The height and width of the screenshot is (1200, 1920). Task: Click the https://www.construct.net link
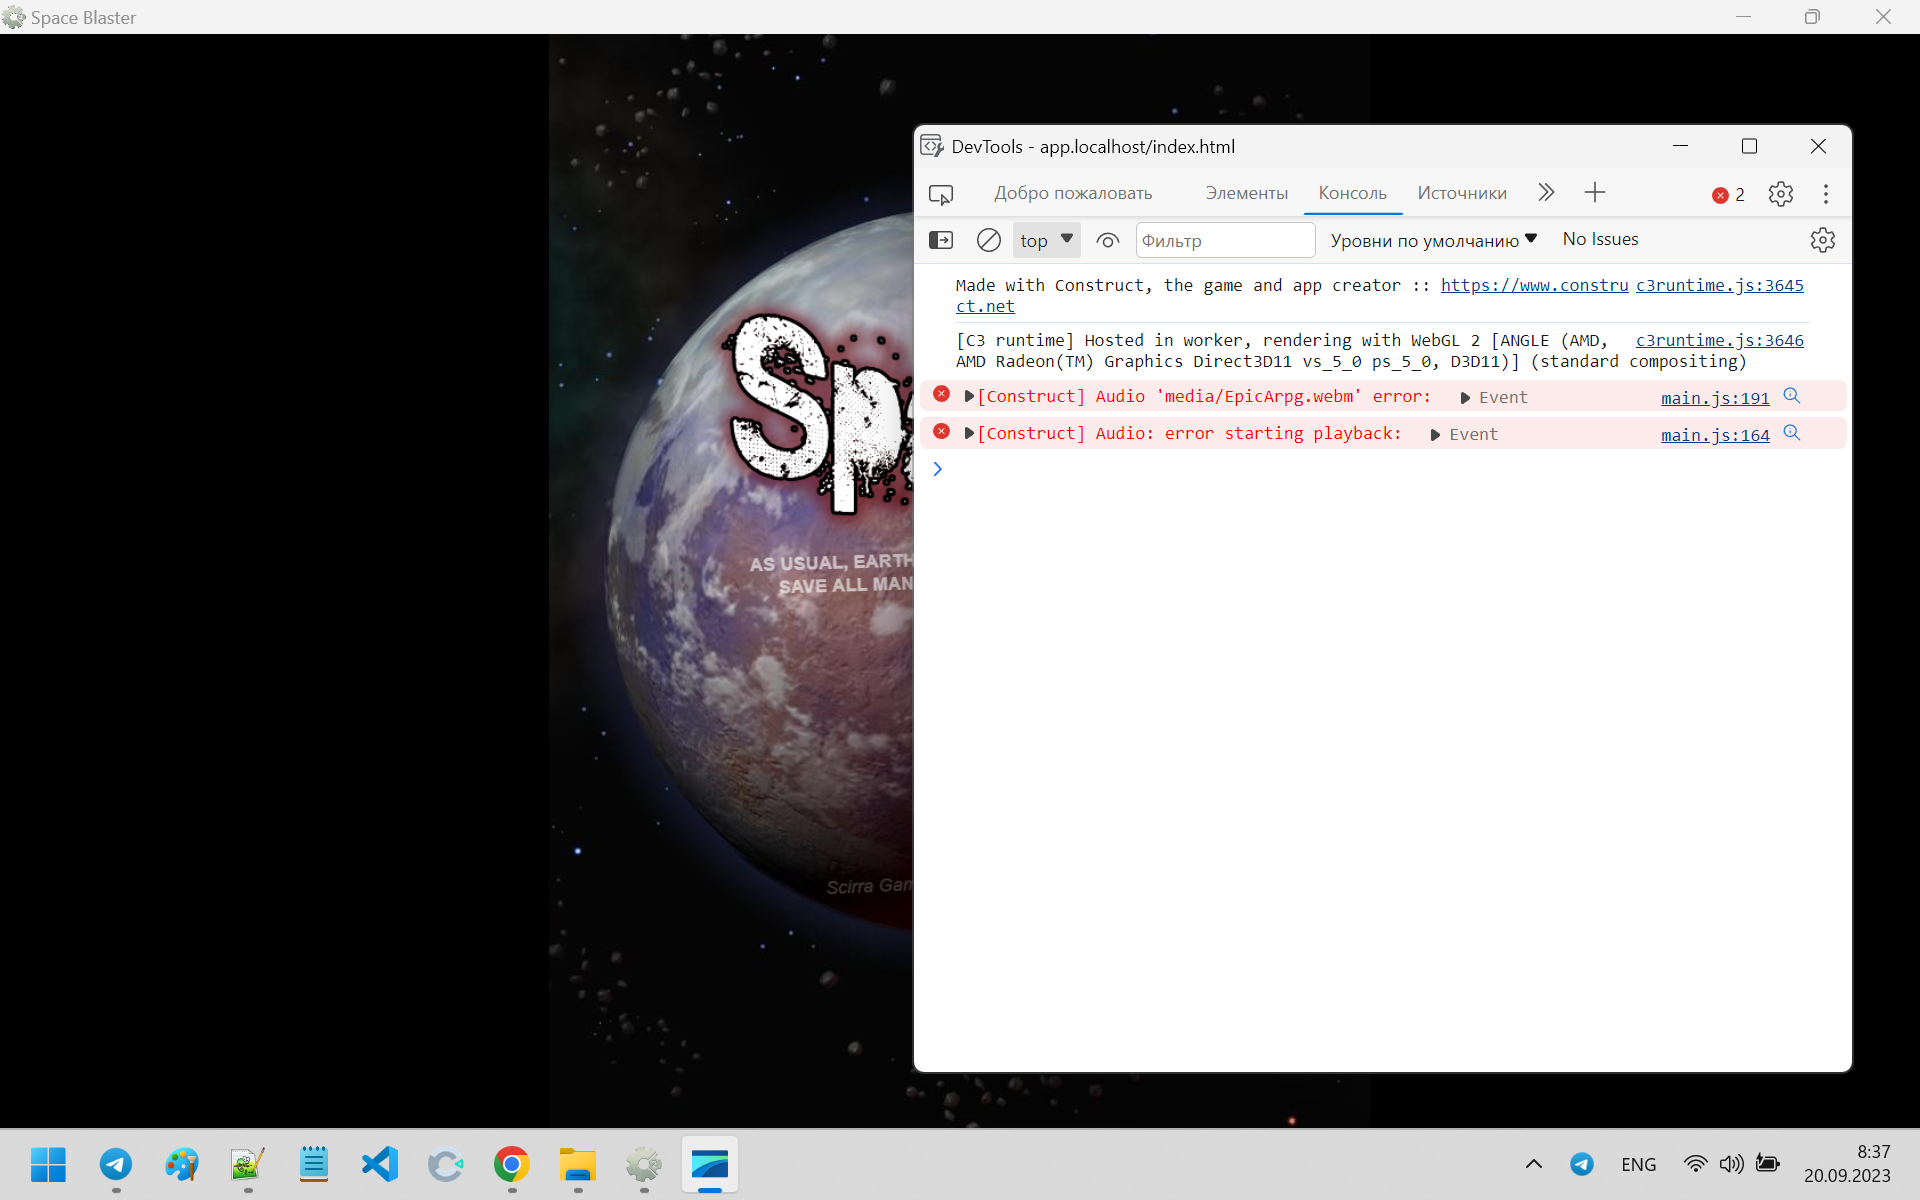click(x=1534, y=285)
